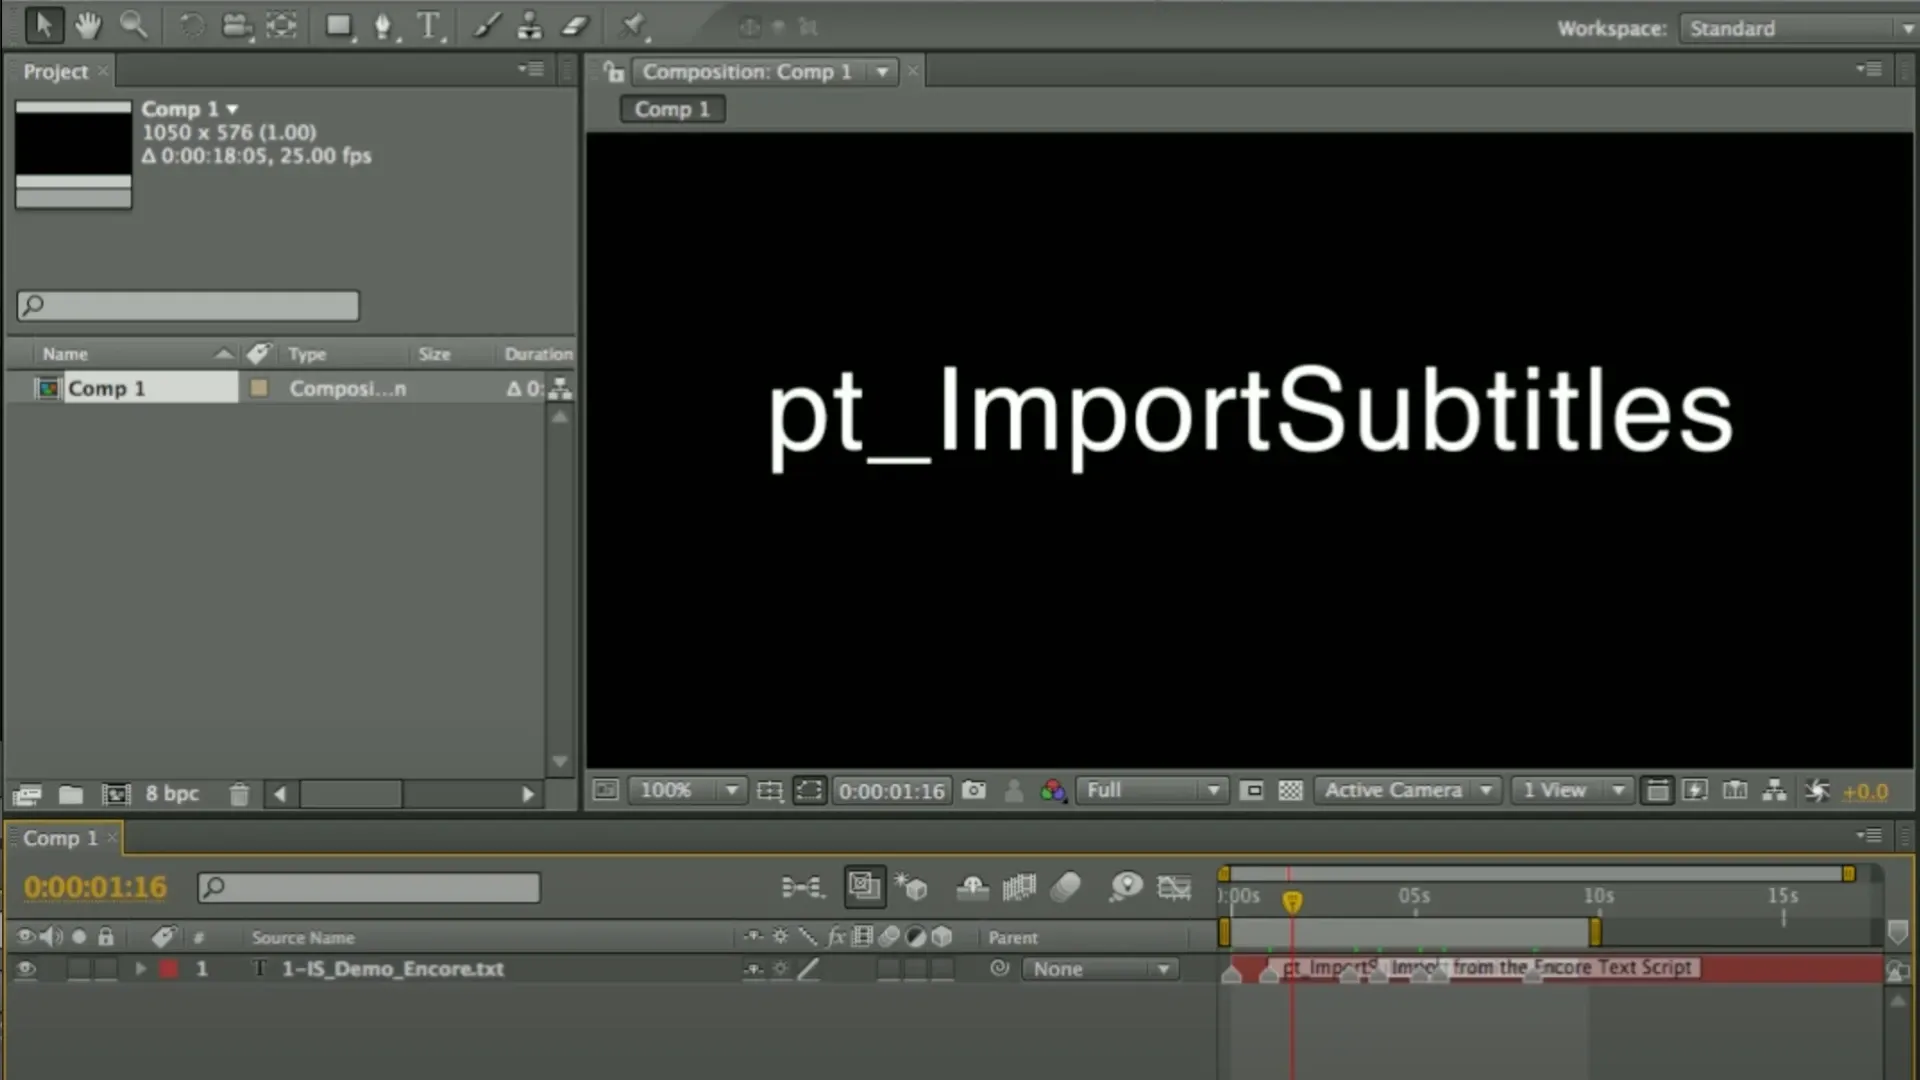Viewport: 1920px width, 1080px height.
Task: Open the 100% magnification selector
Action: click(x=687, y=790)
